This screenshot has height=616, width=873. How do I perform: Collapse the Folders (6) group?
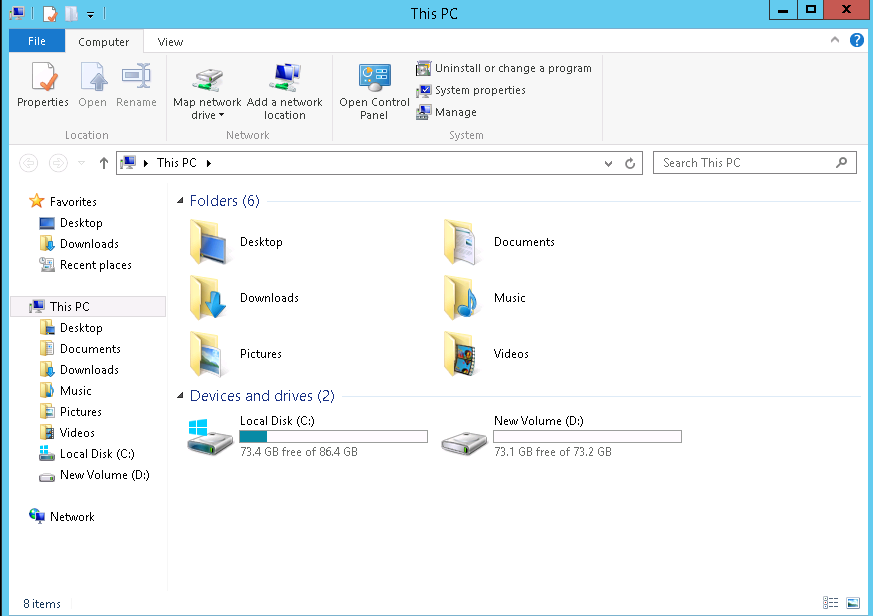click(x=180, y=201)
